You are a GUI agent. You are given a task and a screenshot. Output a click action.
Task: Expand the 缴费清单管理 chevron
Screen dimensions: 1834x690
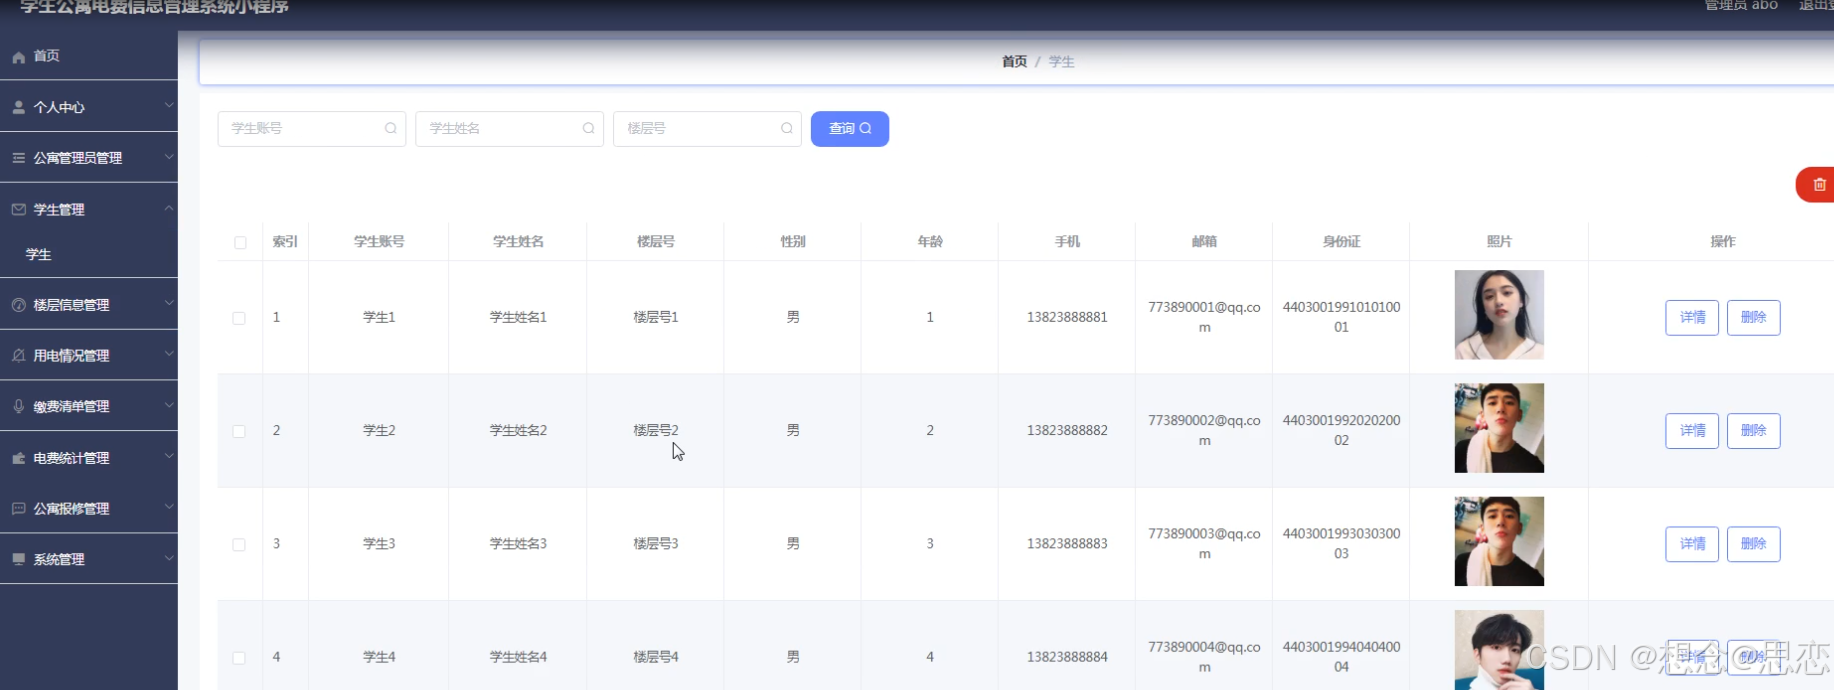pyautogui.click(x=168, y=405)
